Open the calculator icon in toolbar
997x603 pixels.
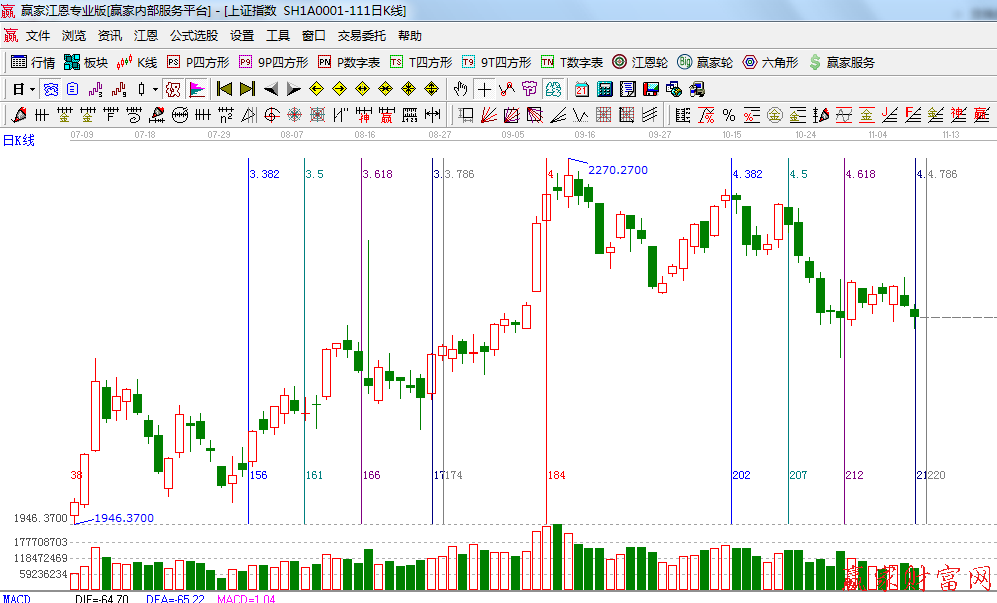pos(604,89)
